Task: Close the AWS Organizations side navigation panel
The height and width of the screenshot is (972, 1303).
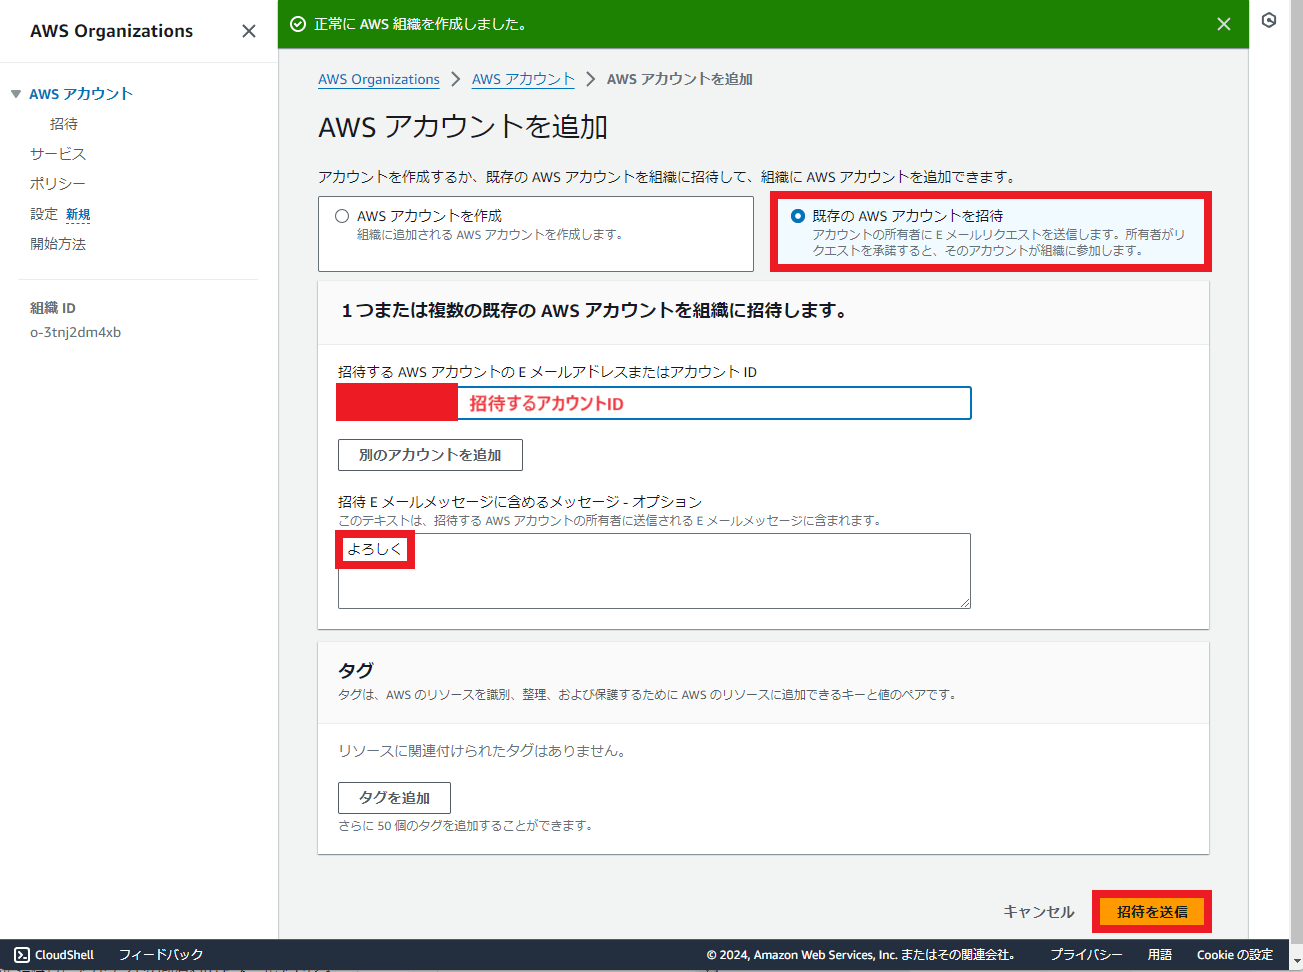Action: (x=249, y=31)
